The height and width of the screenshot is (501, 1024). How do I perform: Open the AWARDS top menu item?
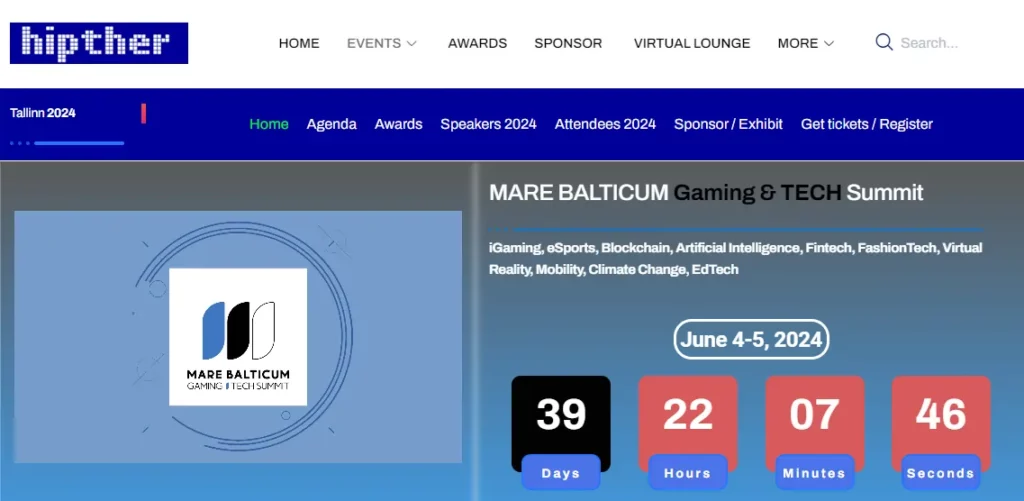[x=477, y=43]
